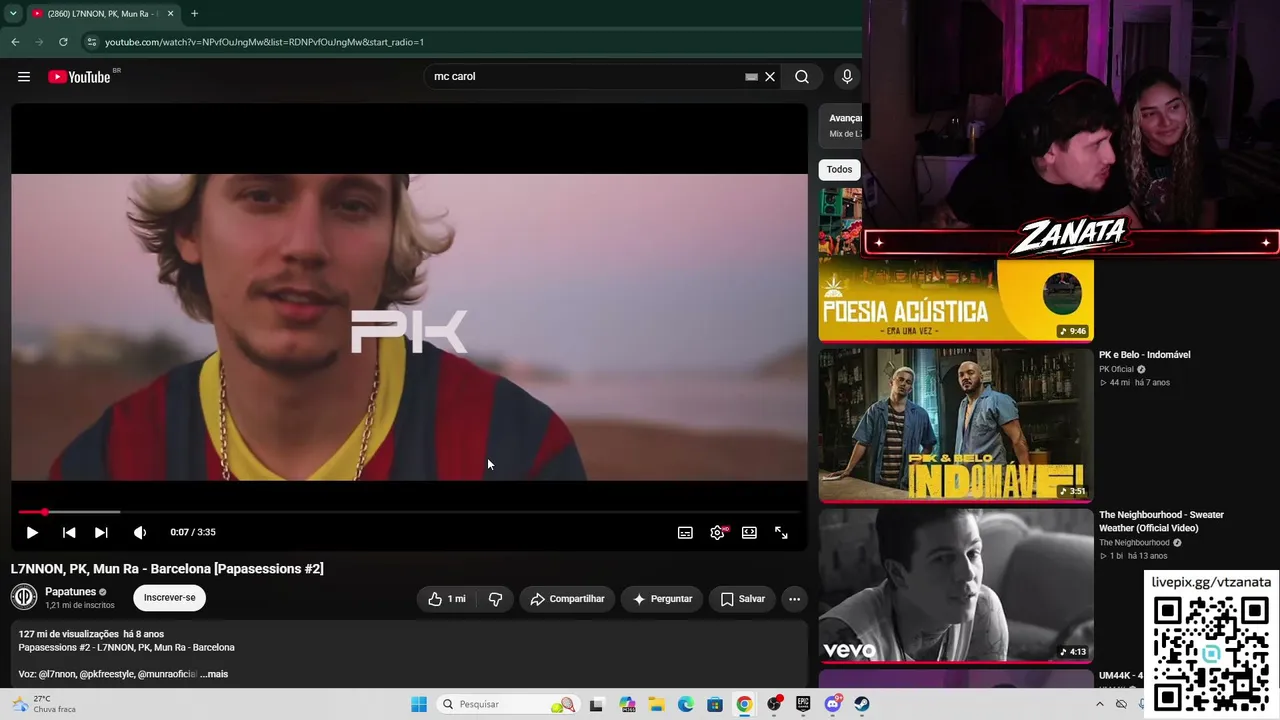Open the Sweater Weather video thumbnail
Screen dimensions: 1280x720
pyautogui.click(x=956, y=585)
